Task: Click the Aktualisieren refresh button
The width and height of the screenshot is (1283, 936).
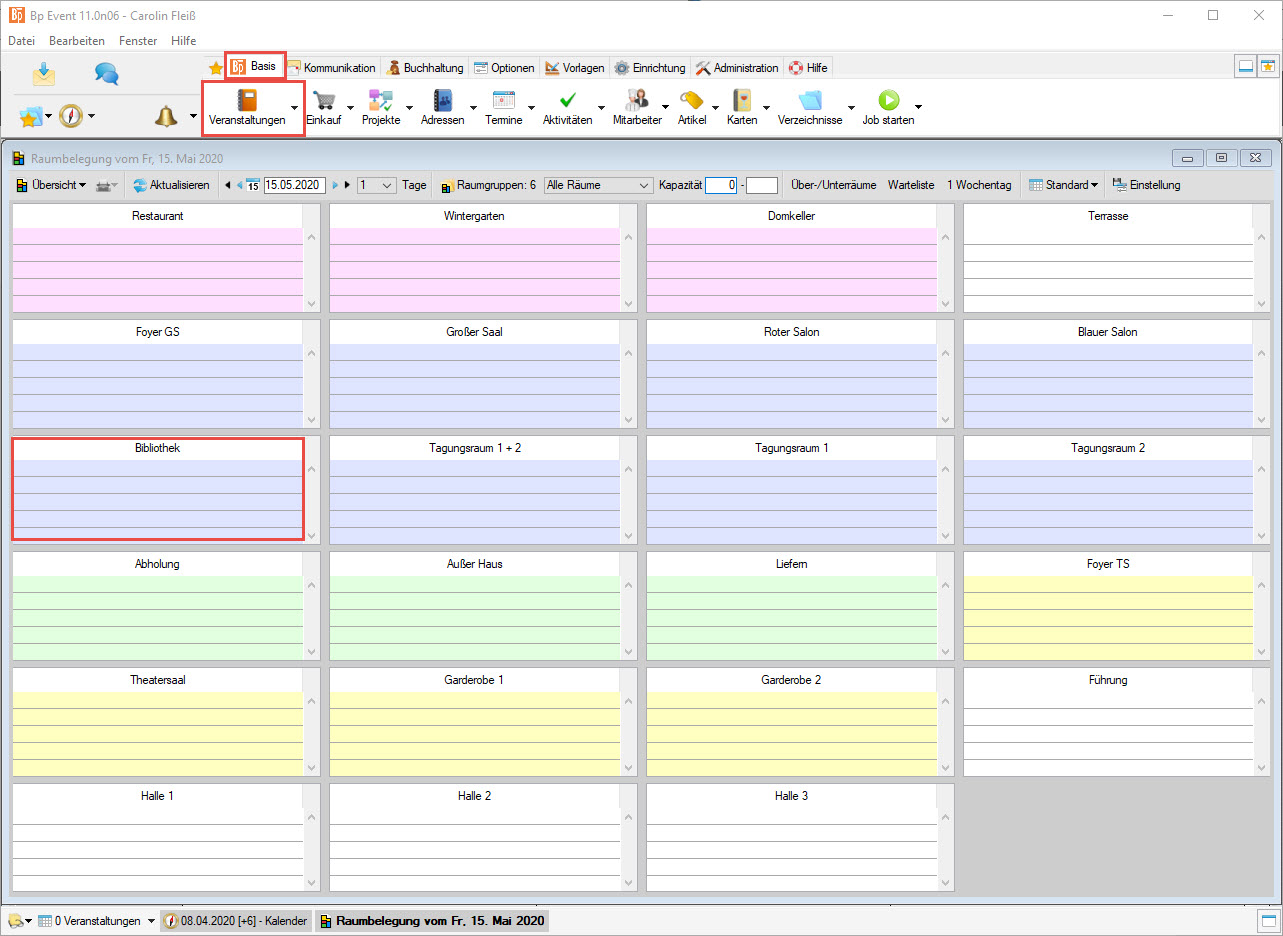Action: [171, 185]
